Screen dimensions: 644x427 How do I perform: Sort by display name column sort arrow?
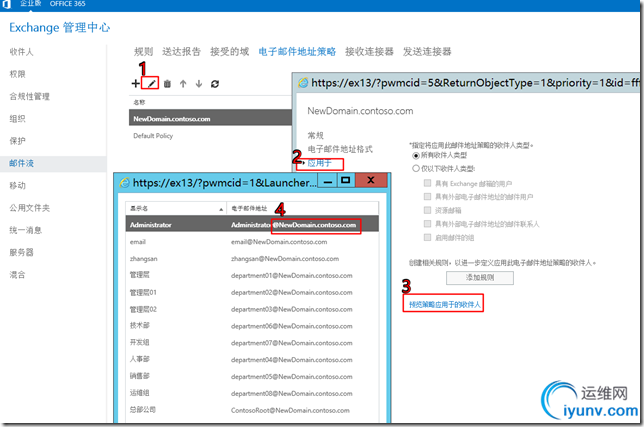221,209
